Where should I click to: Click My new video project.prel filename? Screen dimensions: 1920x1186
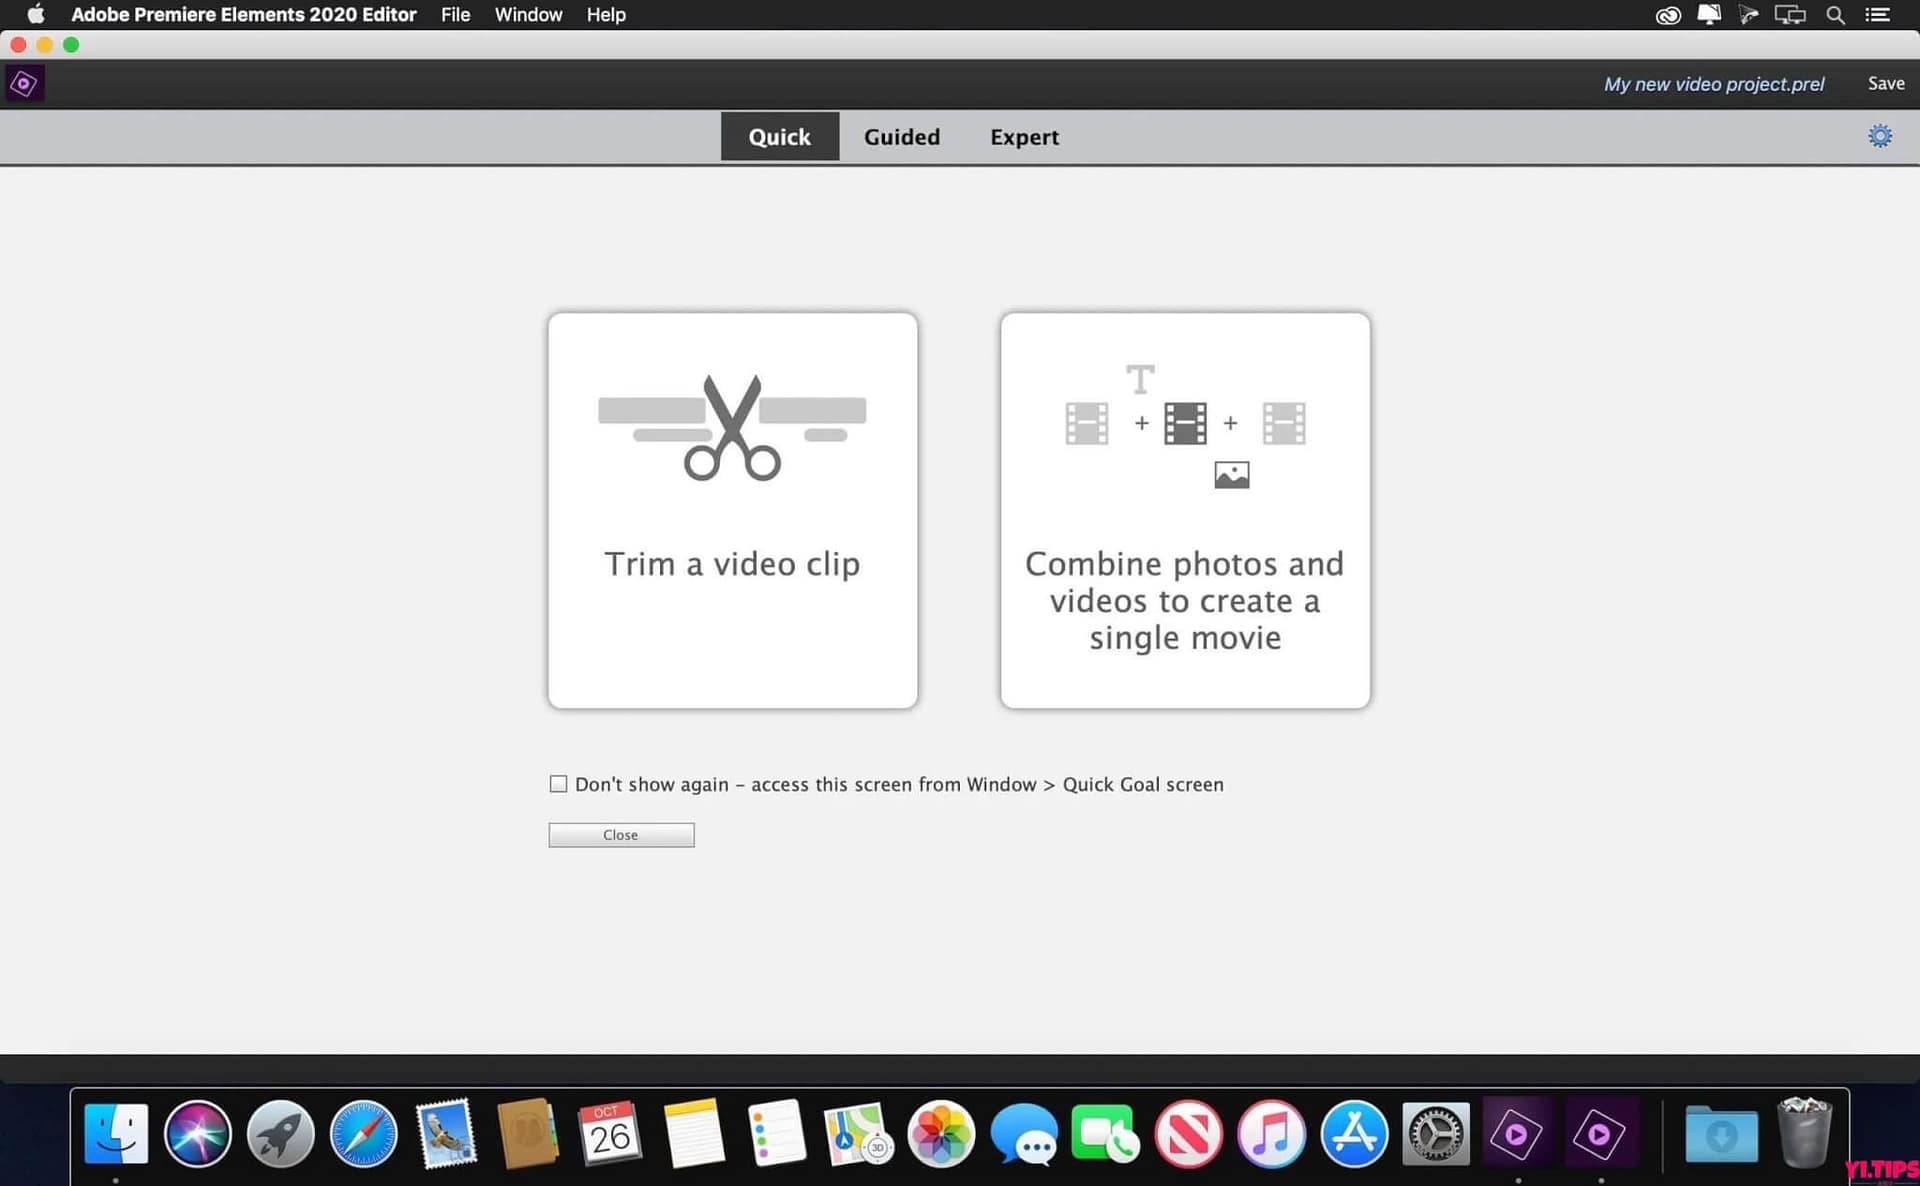pyautogui.click(x=1713, y=83)
